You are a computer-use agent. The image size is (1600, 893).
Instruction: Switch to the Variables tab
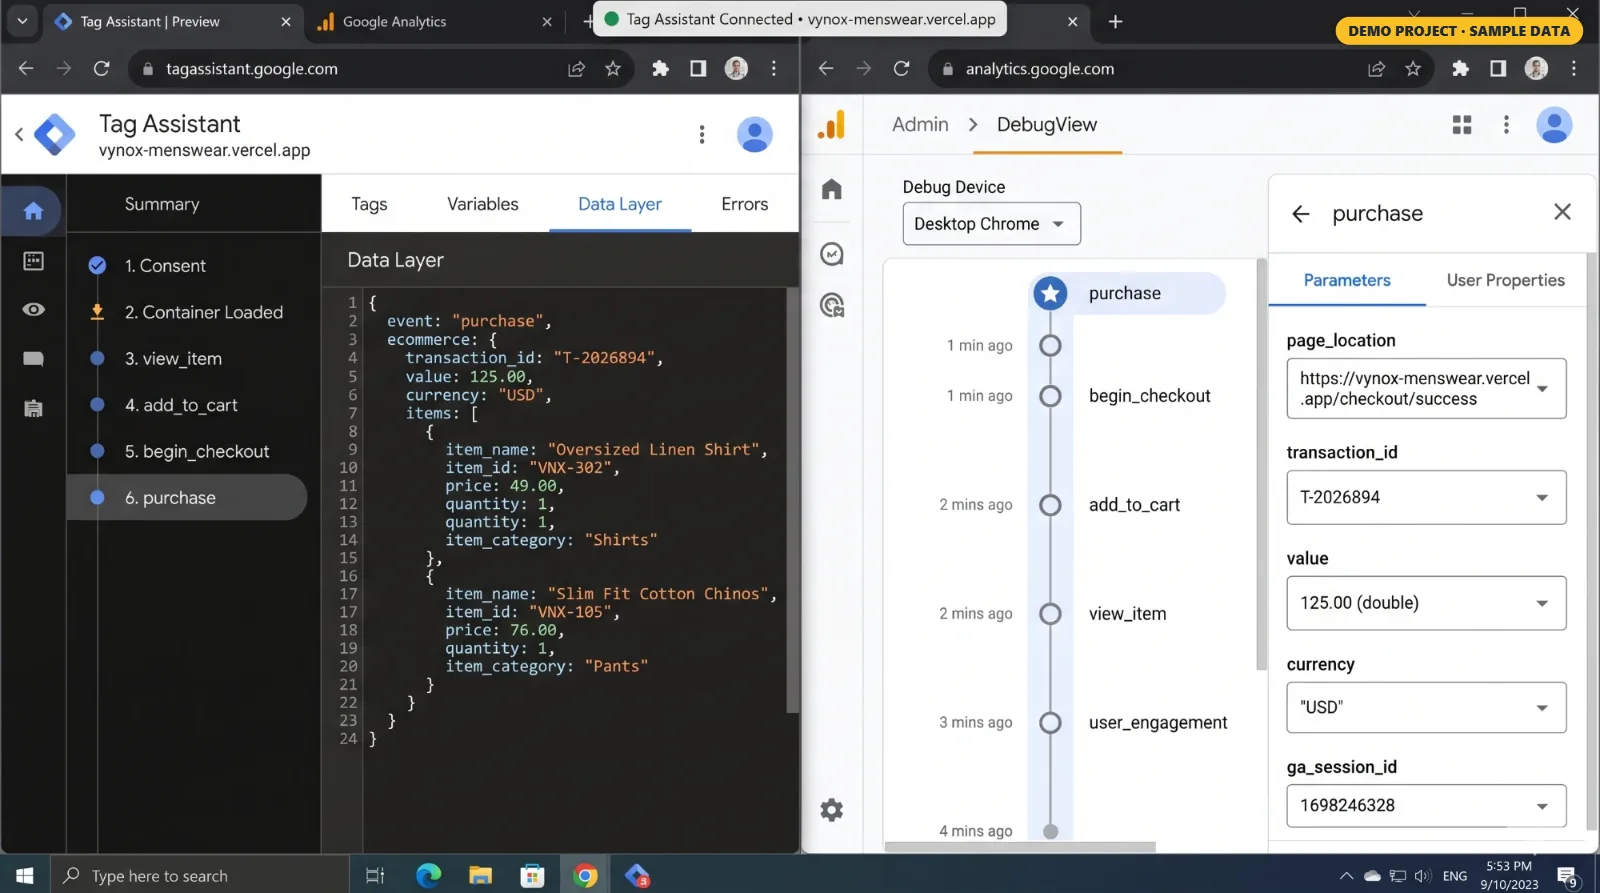pos(482,204)
